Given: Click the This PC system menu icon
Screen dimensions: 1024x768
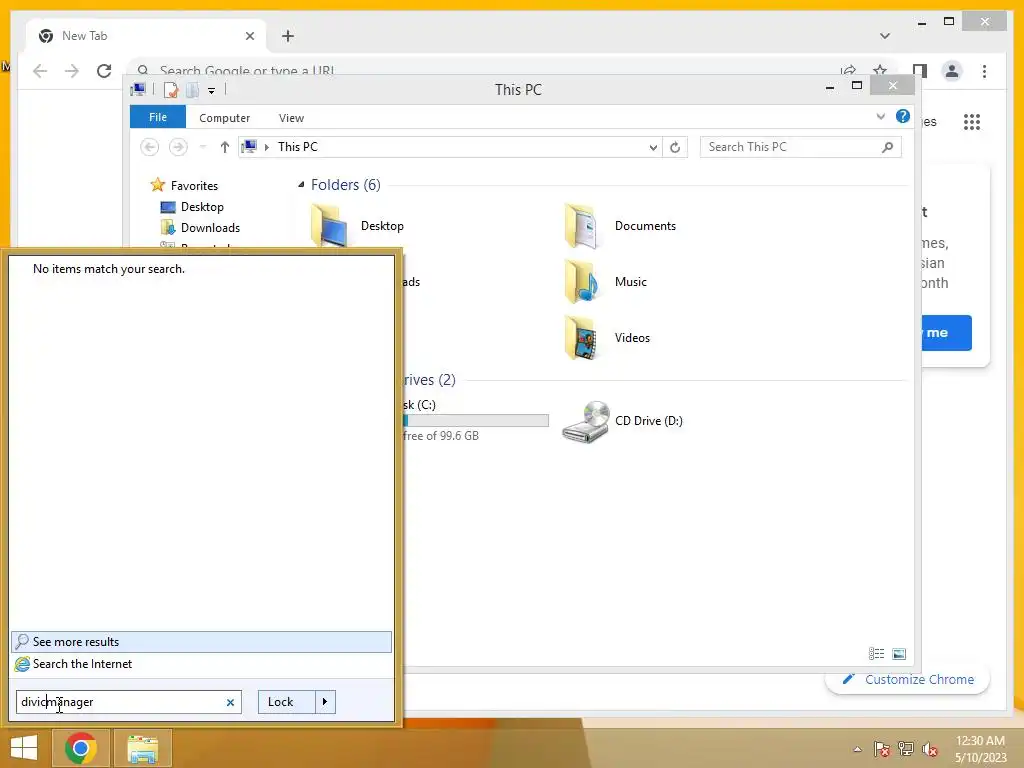Looking at the screenshot, I should pyautogui.click(x=138, y=89).
